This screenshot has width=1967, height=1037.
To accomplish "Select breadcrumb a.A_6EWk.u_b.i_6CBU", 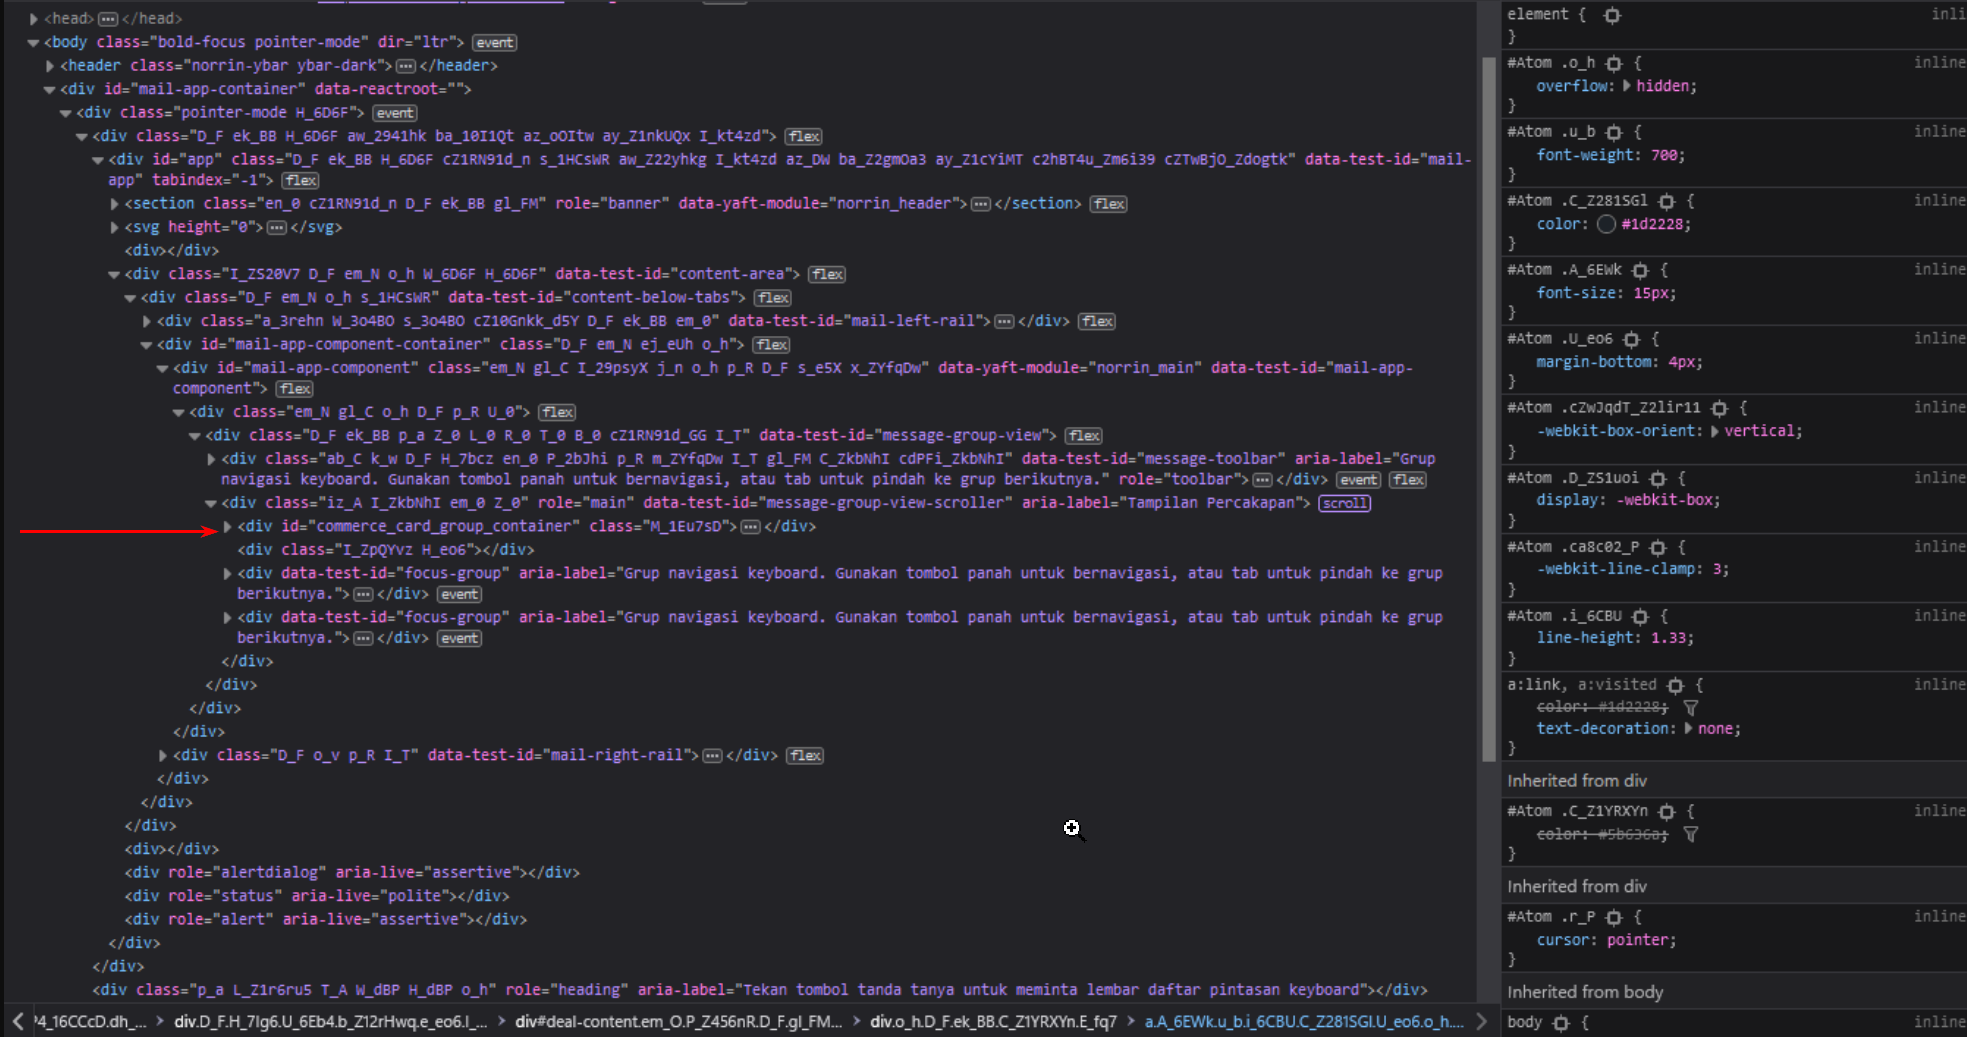I will click(x=1304, y=1021).
